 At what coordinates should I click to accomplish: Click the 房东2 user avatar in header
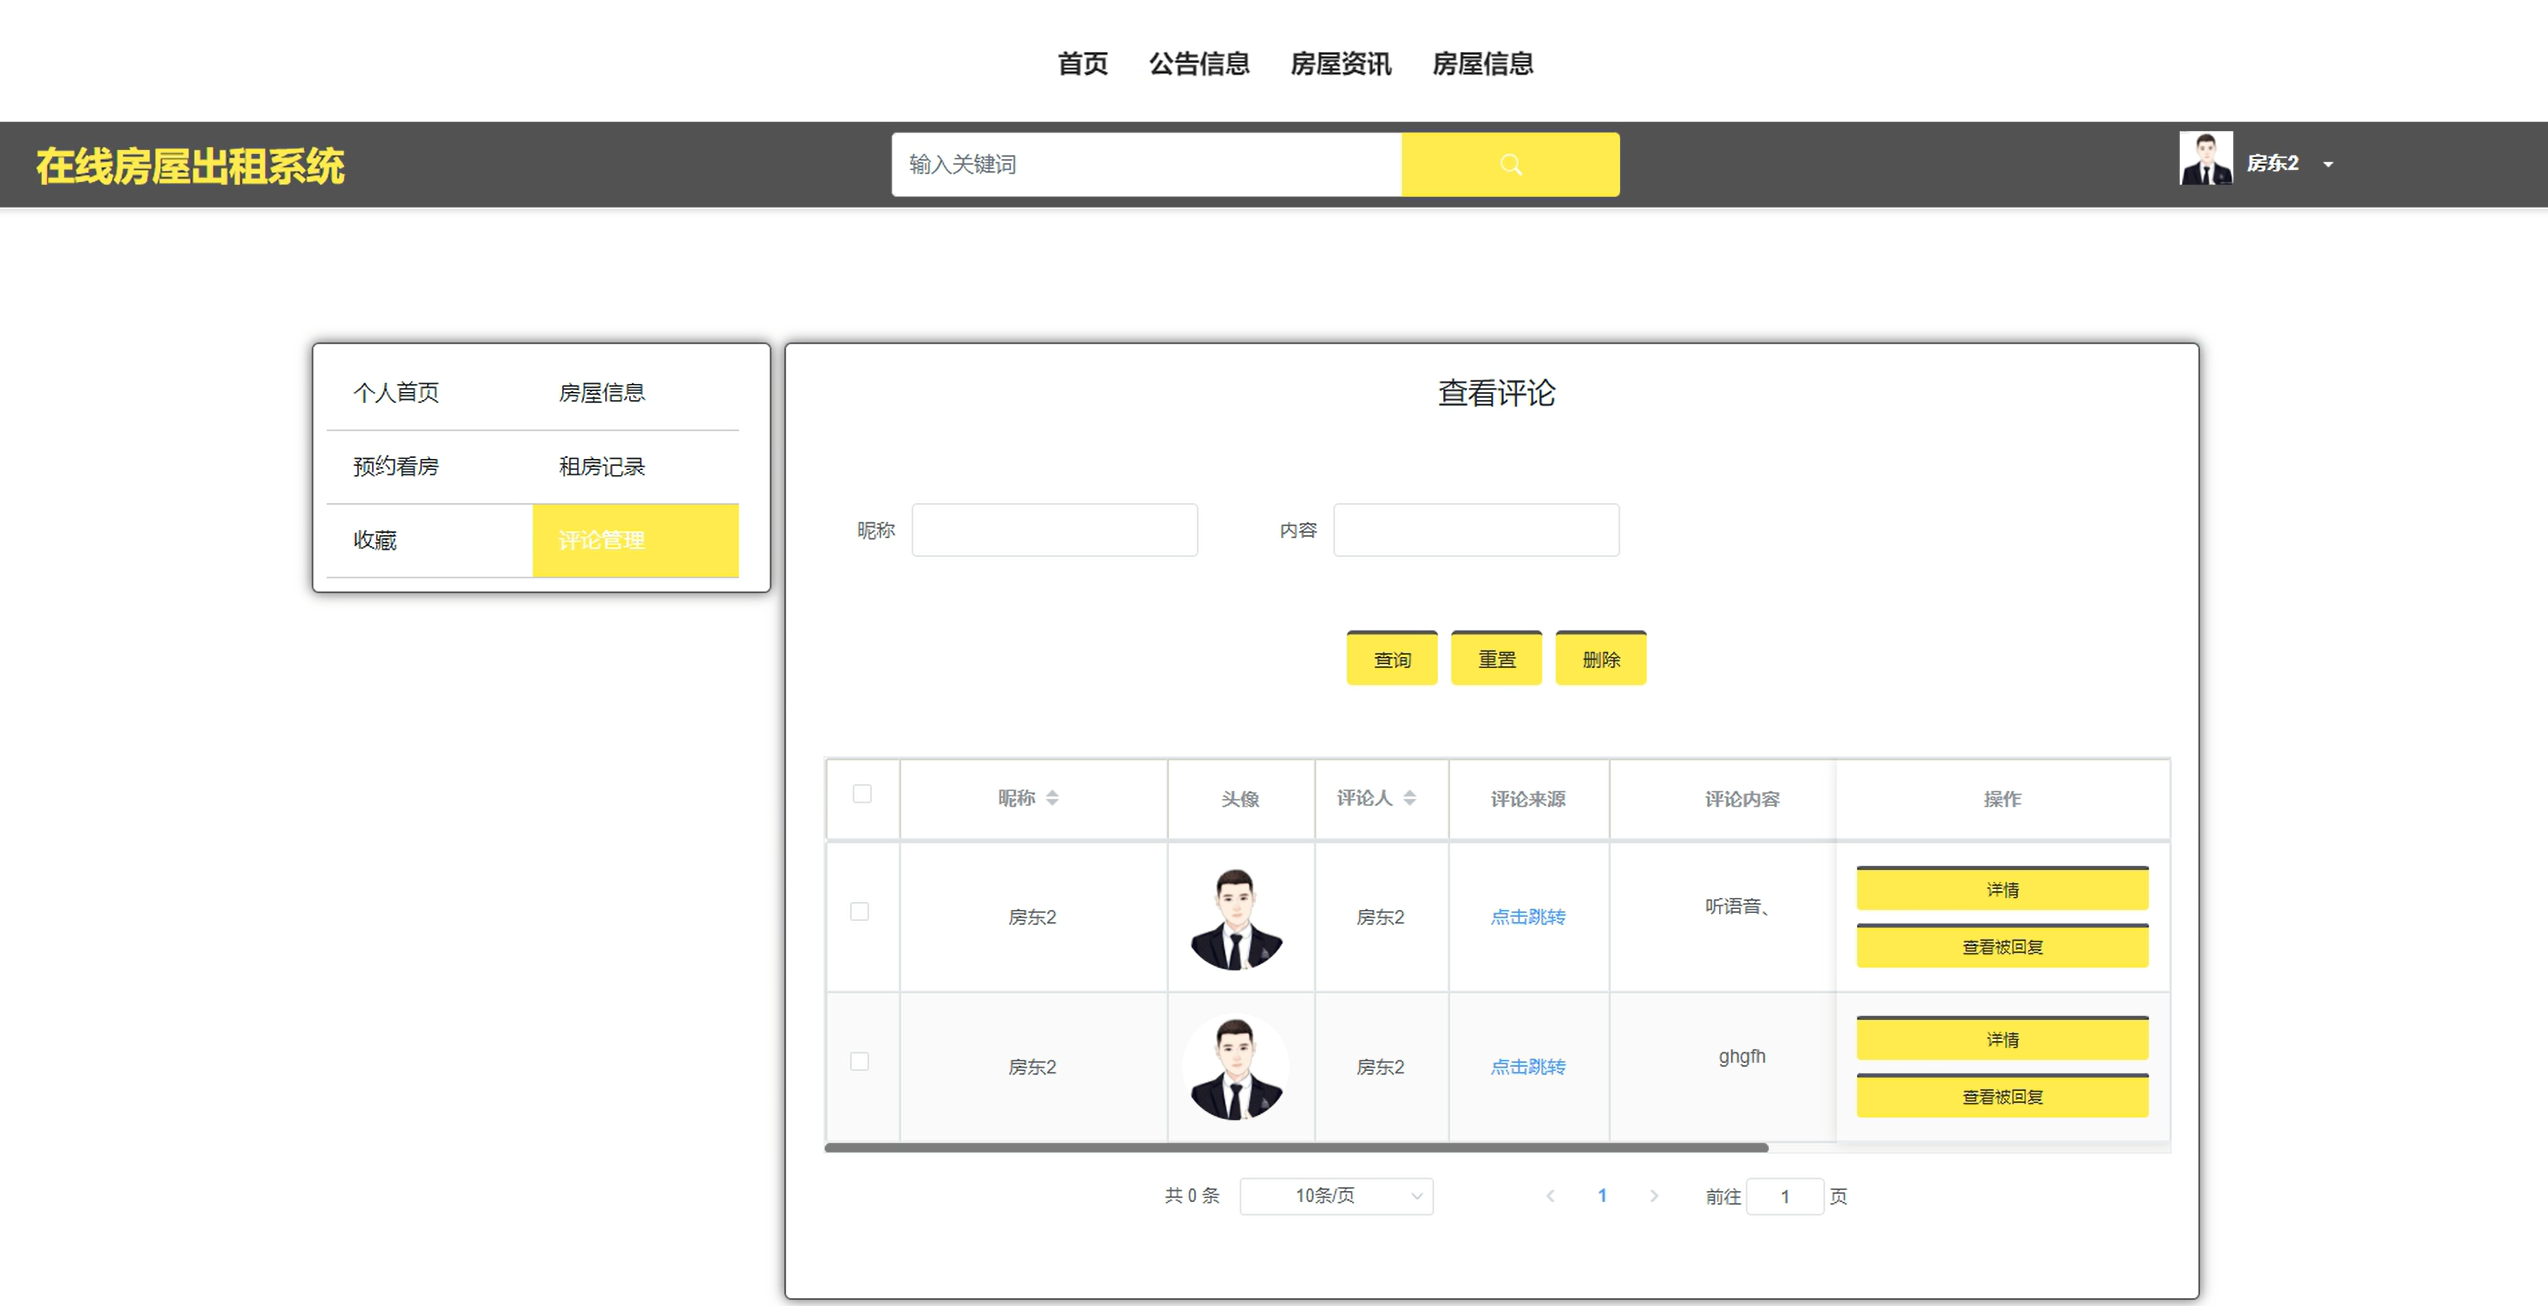point(2205,159)
